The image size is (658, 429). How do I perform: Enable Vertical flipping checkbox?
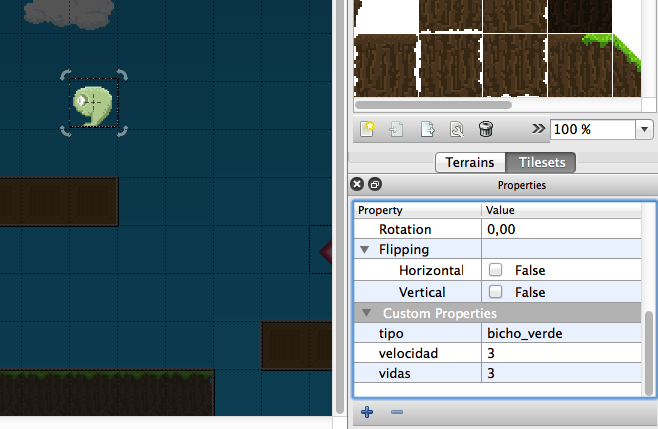(496, 291)
